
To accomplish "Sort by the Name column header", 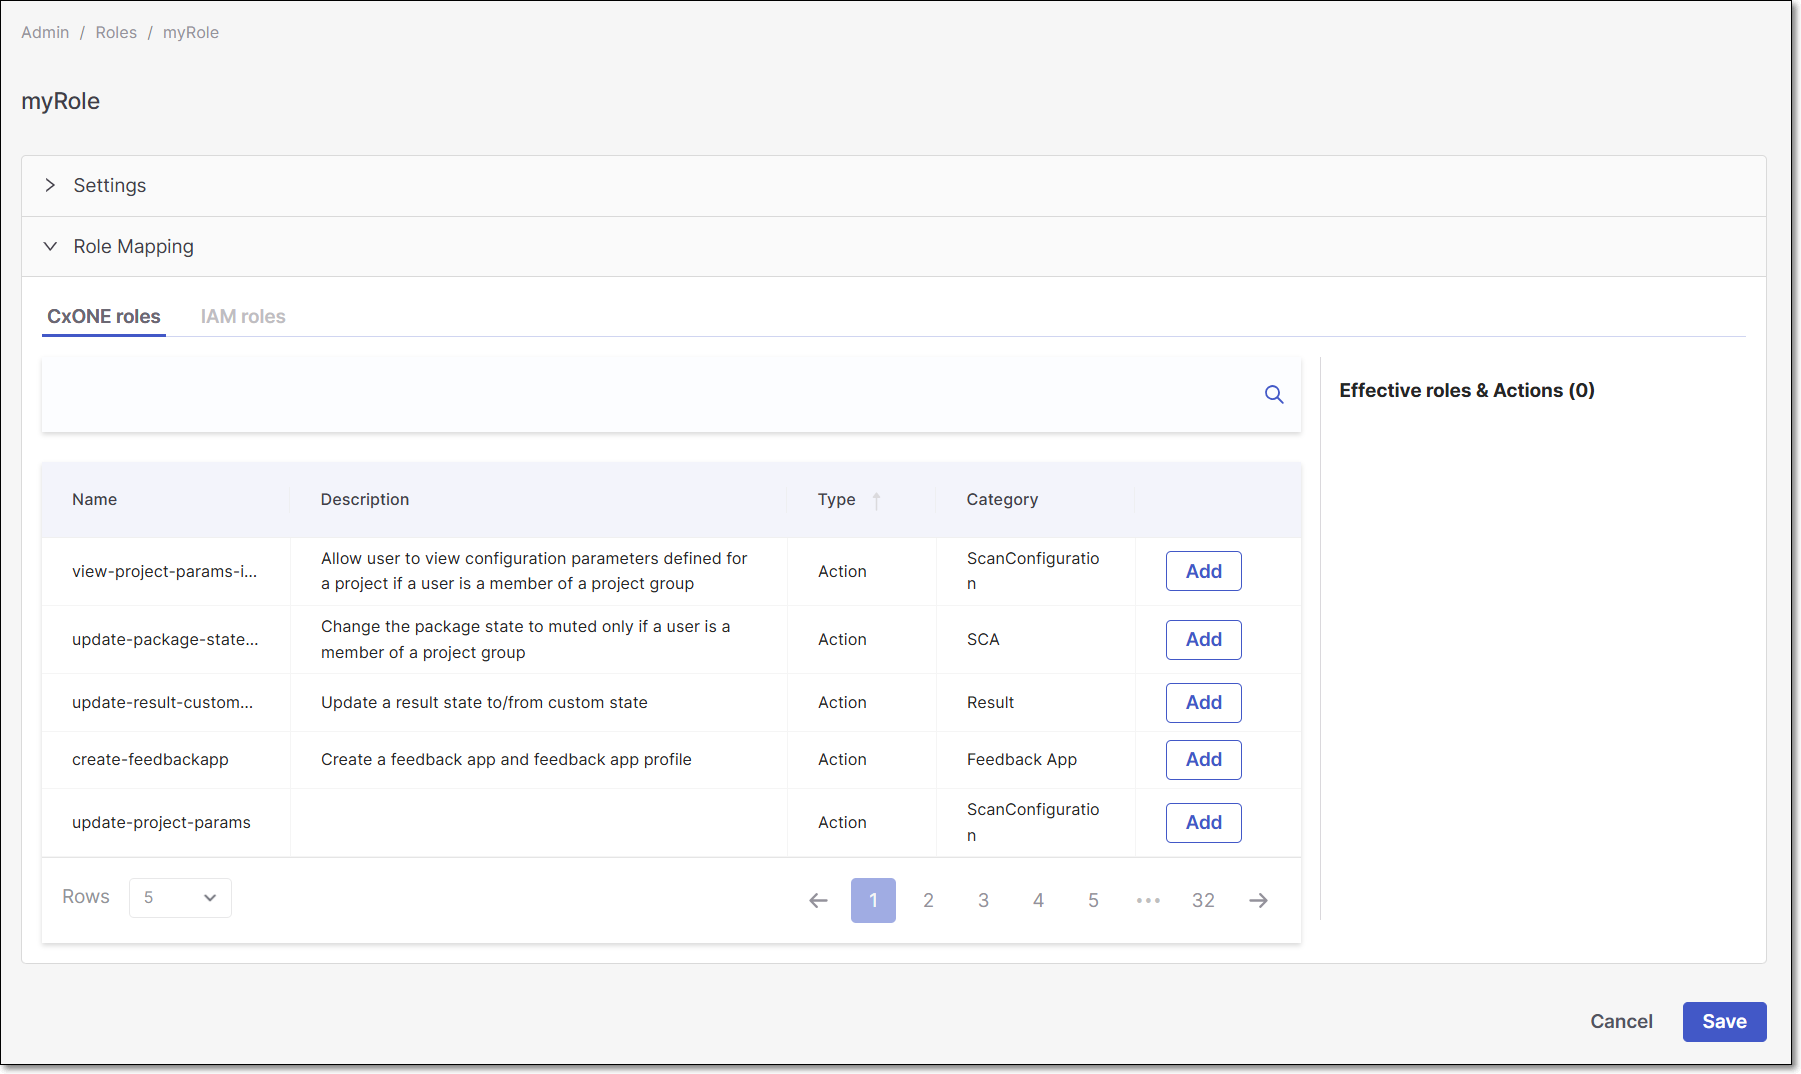I will (95, 500).
